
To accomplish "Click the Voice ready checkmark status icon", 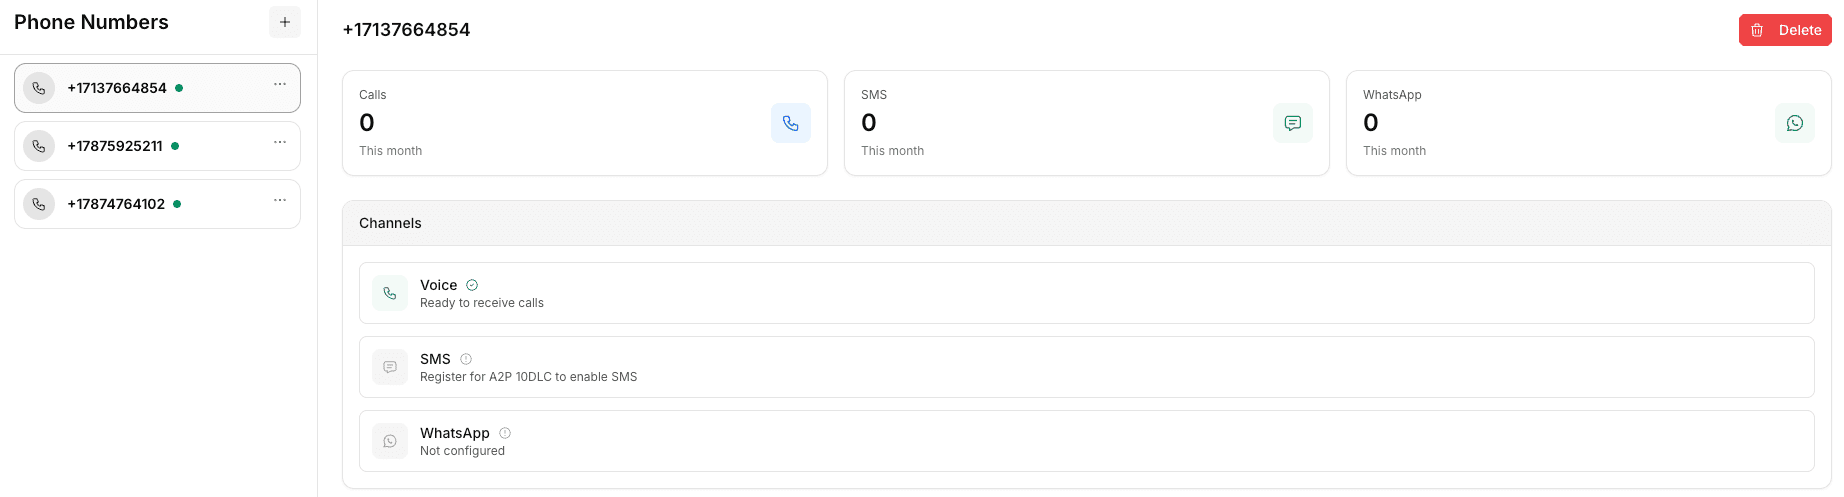I will pos(472,285).
